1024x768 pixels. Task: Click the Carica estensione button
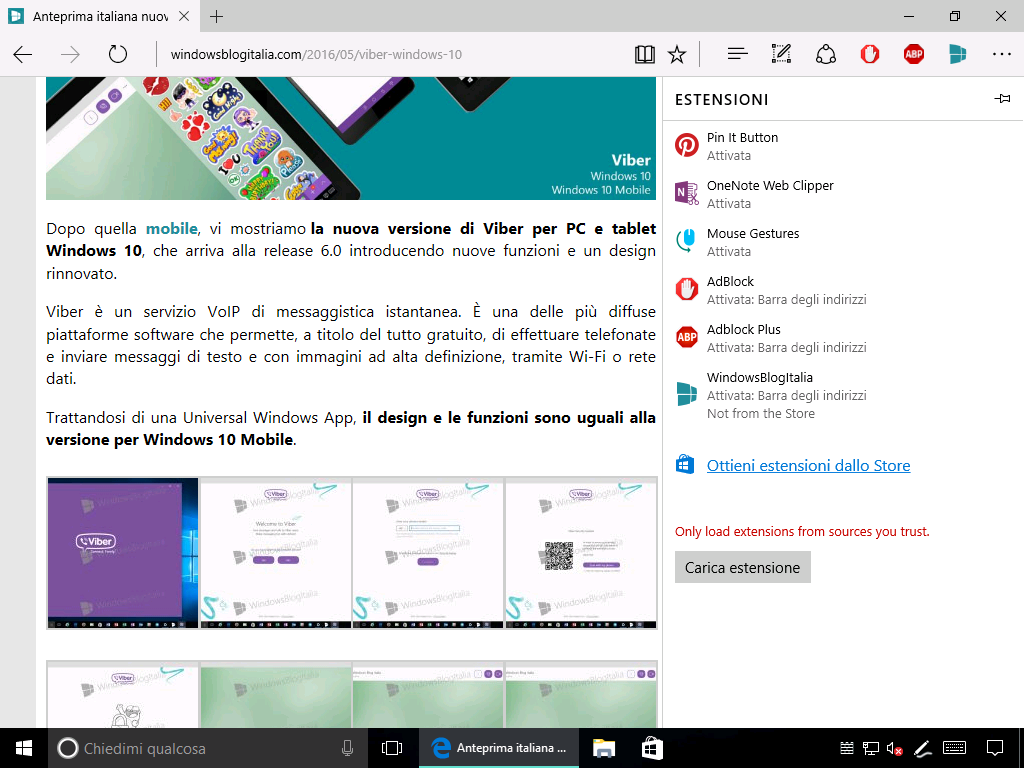point(743,567)
